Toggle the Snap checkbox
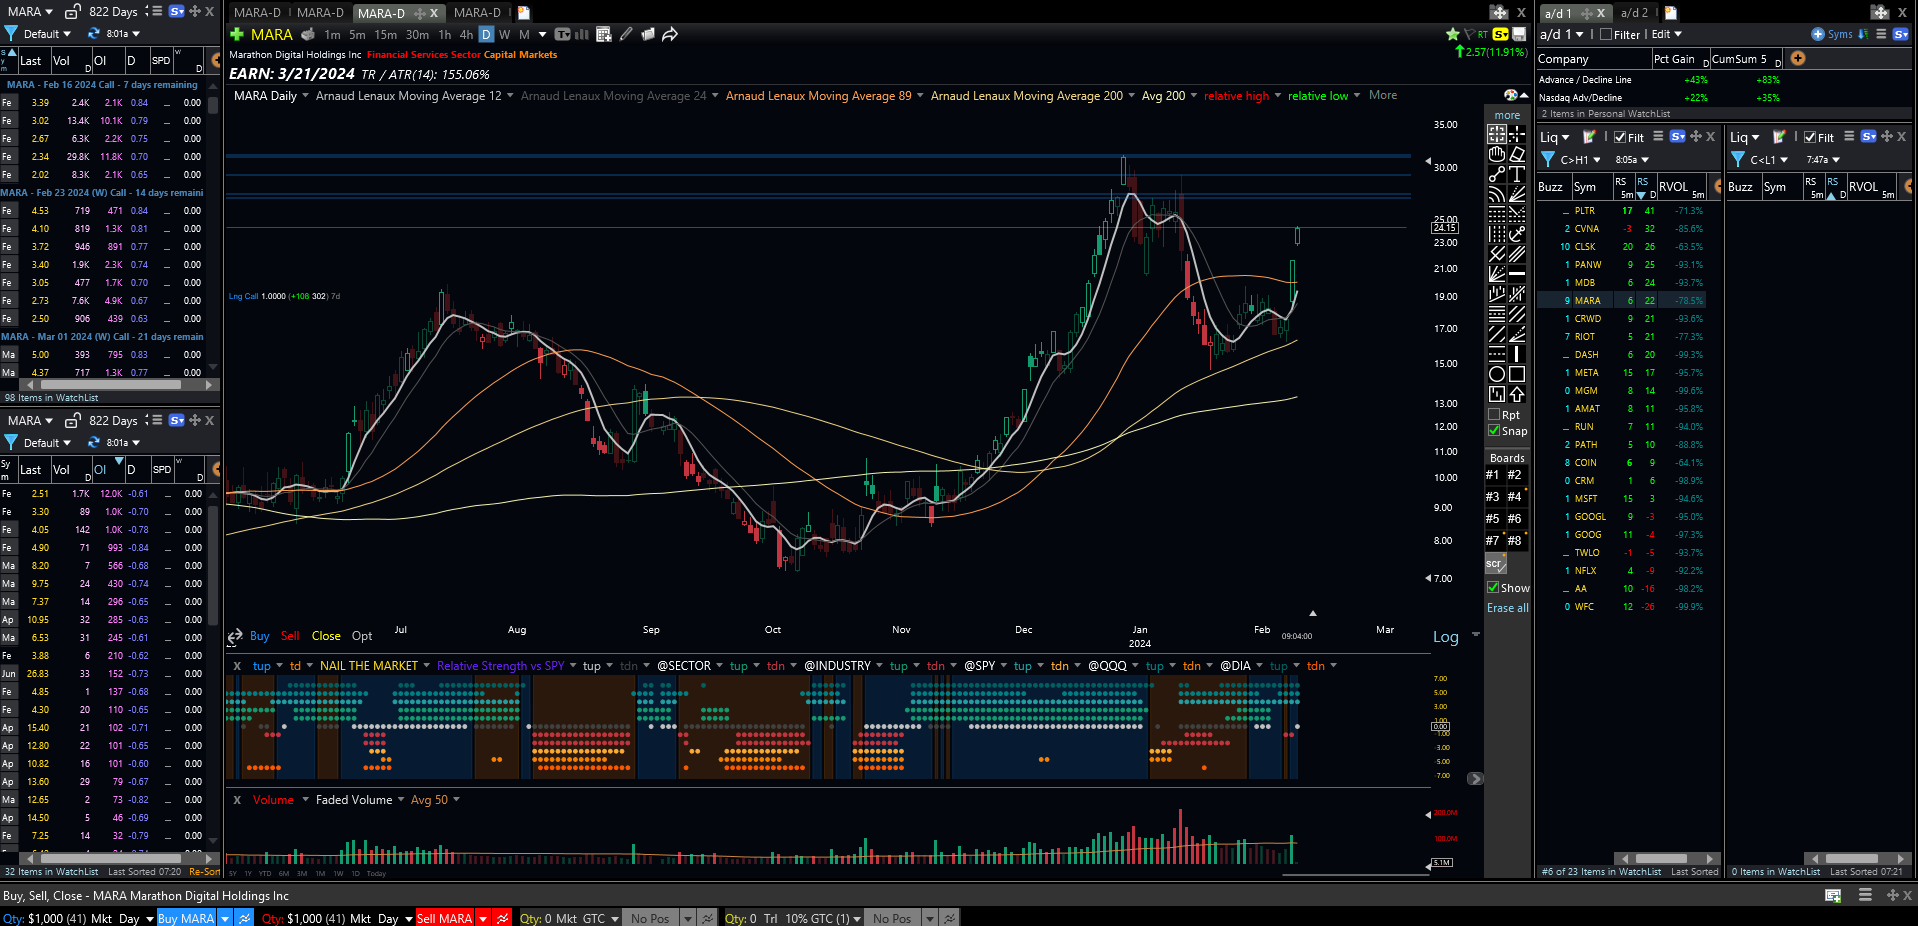 (1494, 431)
